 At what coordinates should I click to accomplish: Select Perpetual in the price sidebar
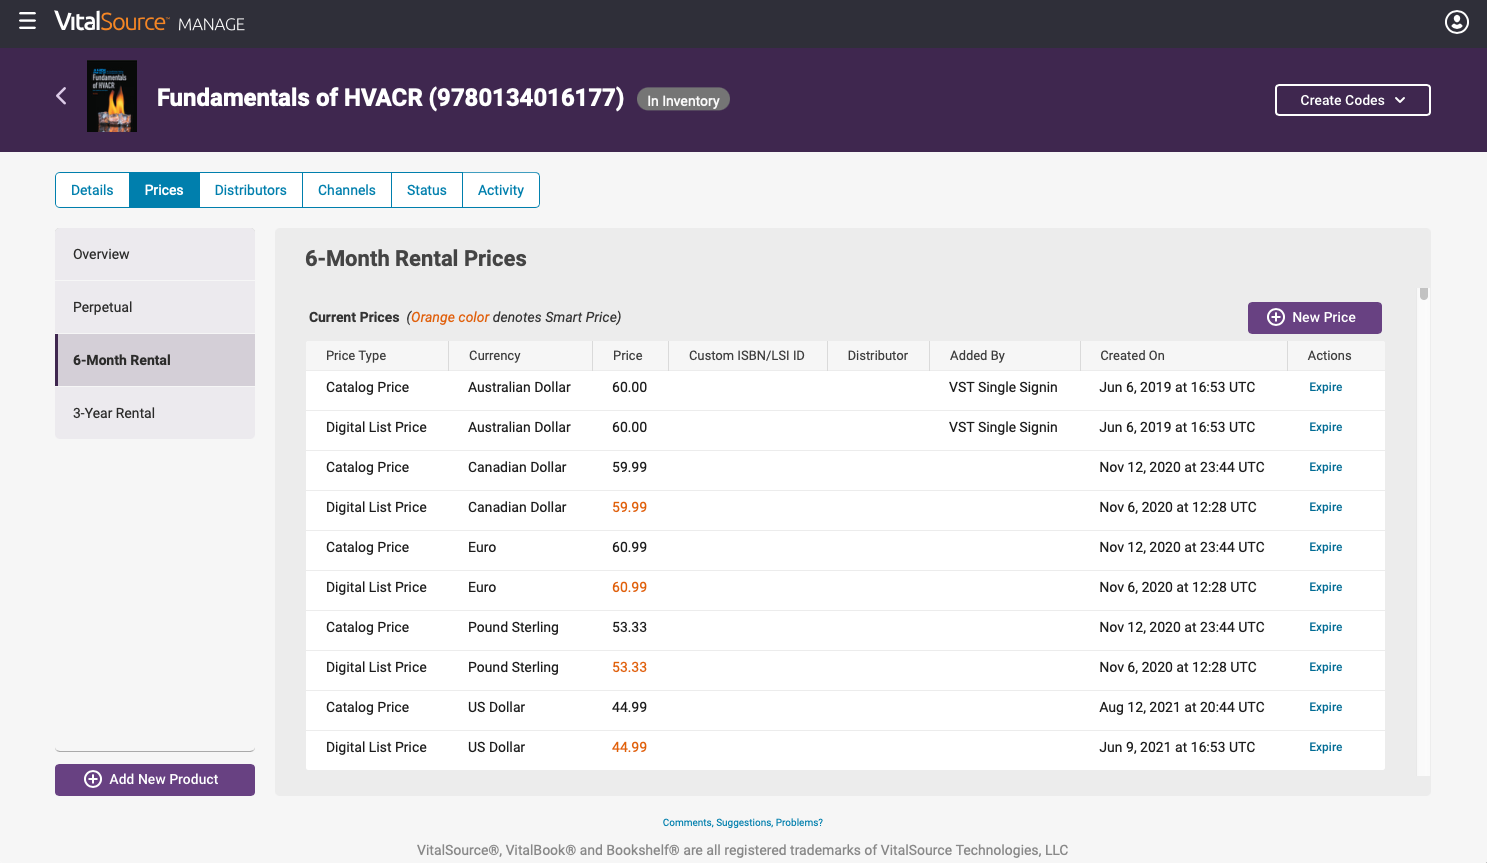pos(155,307)
